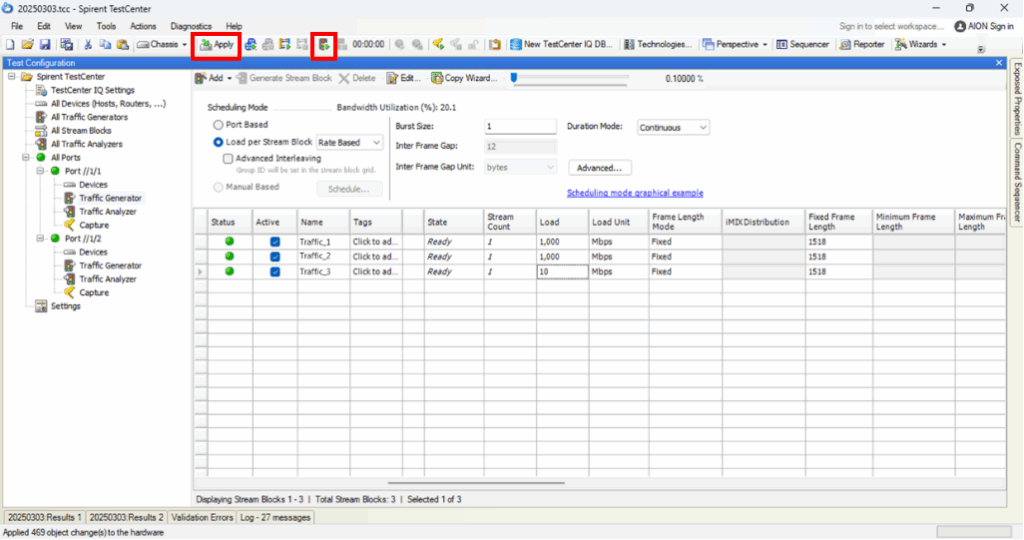Move the load percentage slider handle
Viewport: 1024px width, 540px height.
click(514, 78)
